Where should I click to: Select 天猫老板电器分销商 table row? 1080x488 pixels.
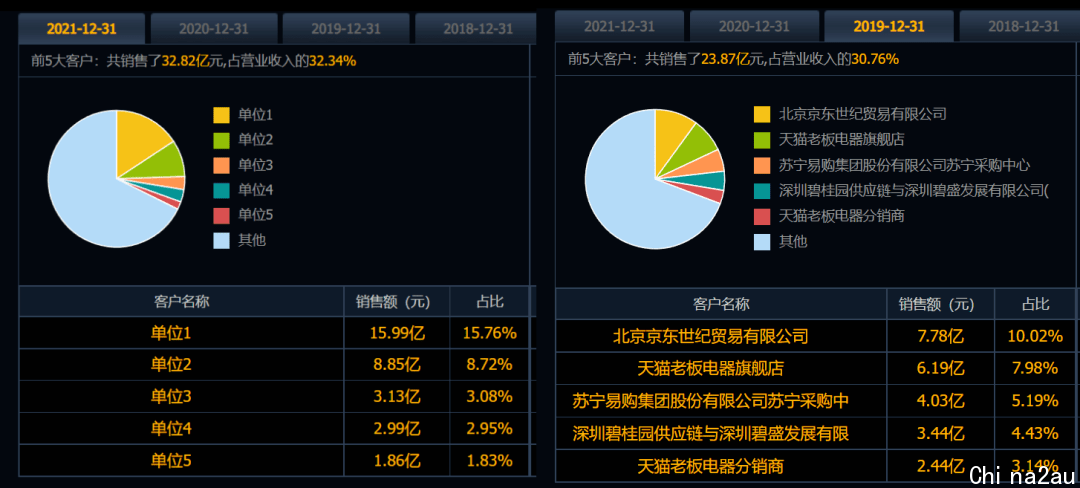(x=816, y=465)
